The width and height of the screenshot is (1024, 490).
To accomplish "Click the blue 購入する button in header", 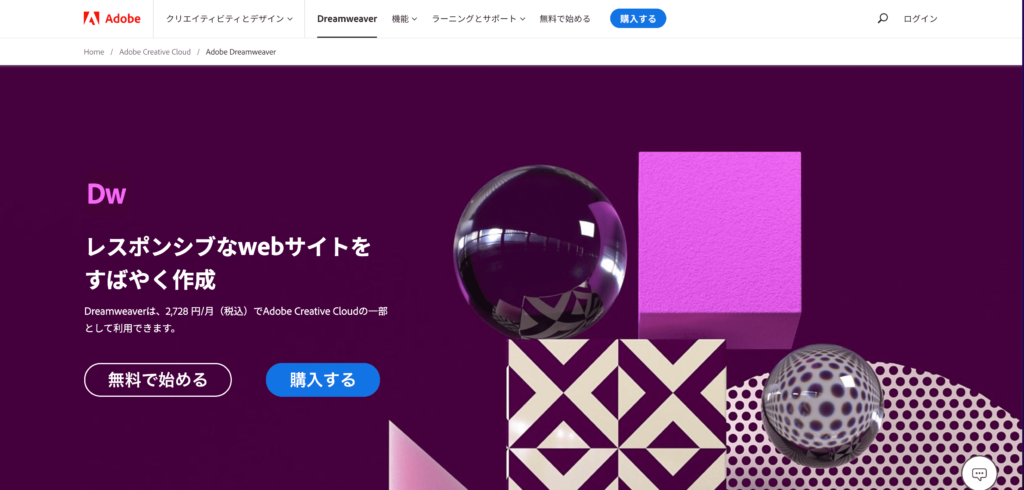I will 638,18.
